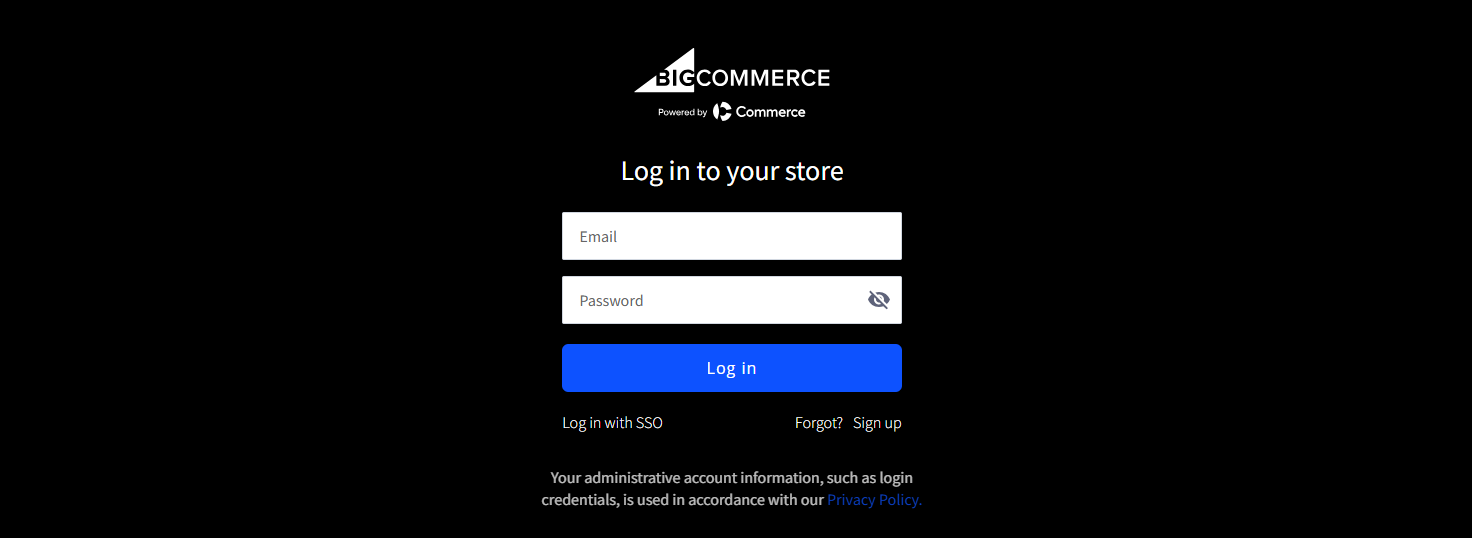Show the password using the eye icon

coord(879,300)
